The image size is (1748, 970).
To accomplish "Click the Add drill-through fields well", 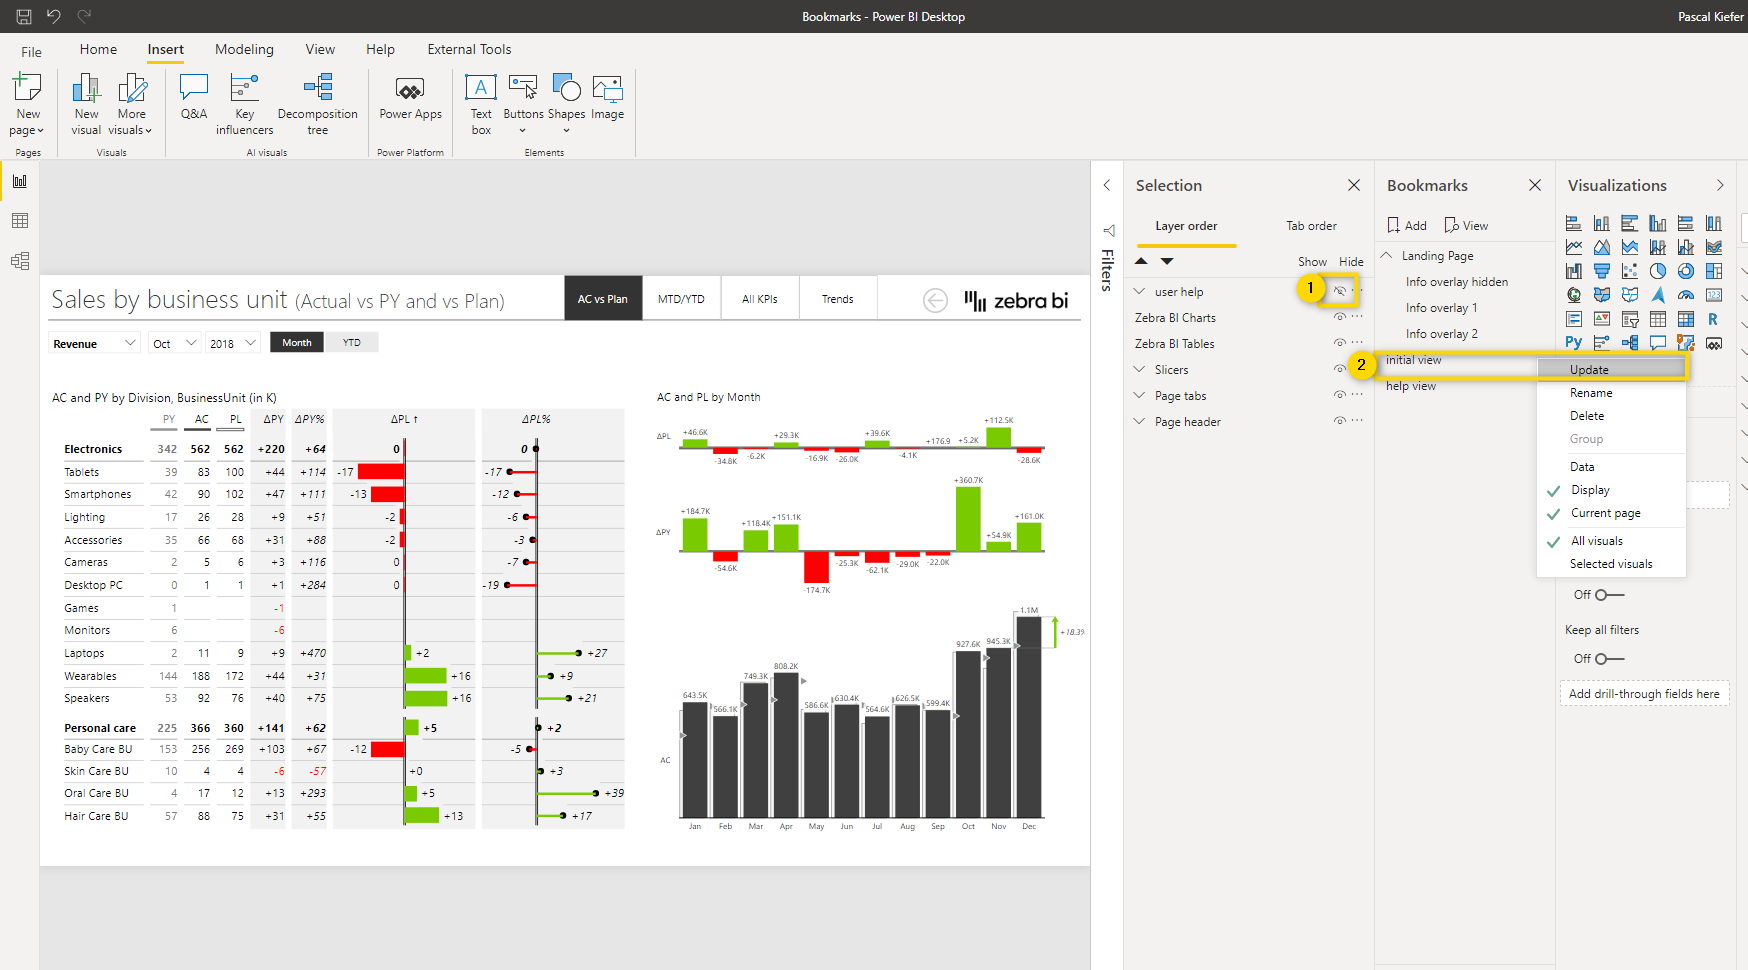I will coord(1645,693).
